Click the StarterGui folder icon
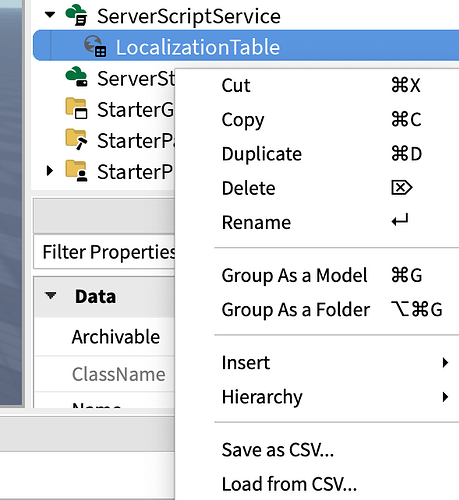The width and height of the screenshot is (459, 500). point(76,108)
